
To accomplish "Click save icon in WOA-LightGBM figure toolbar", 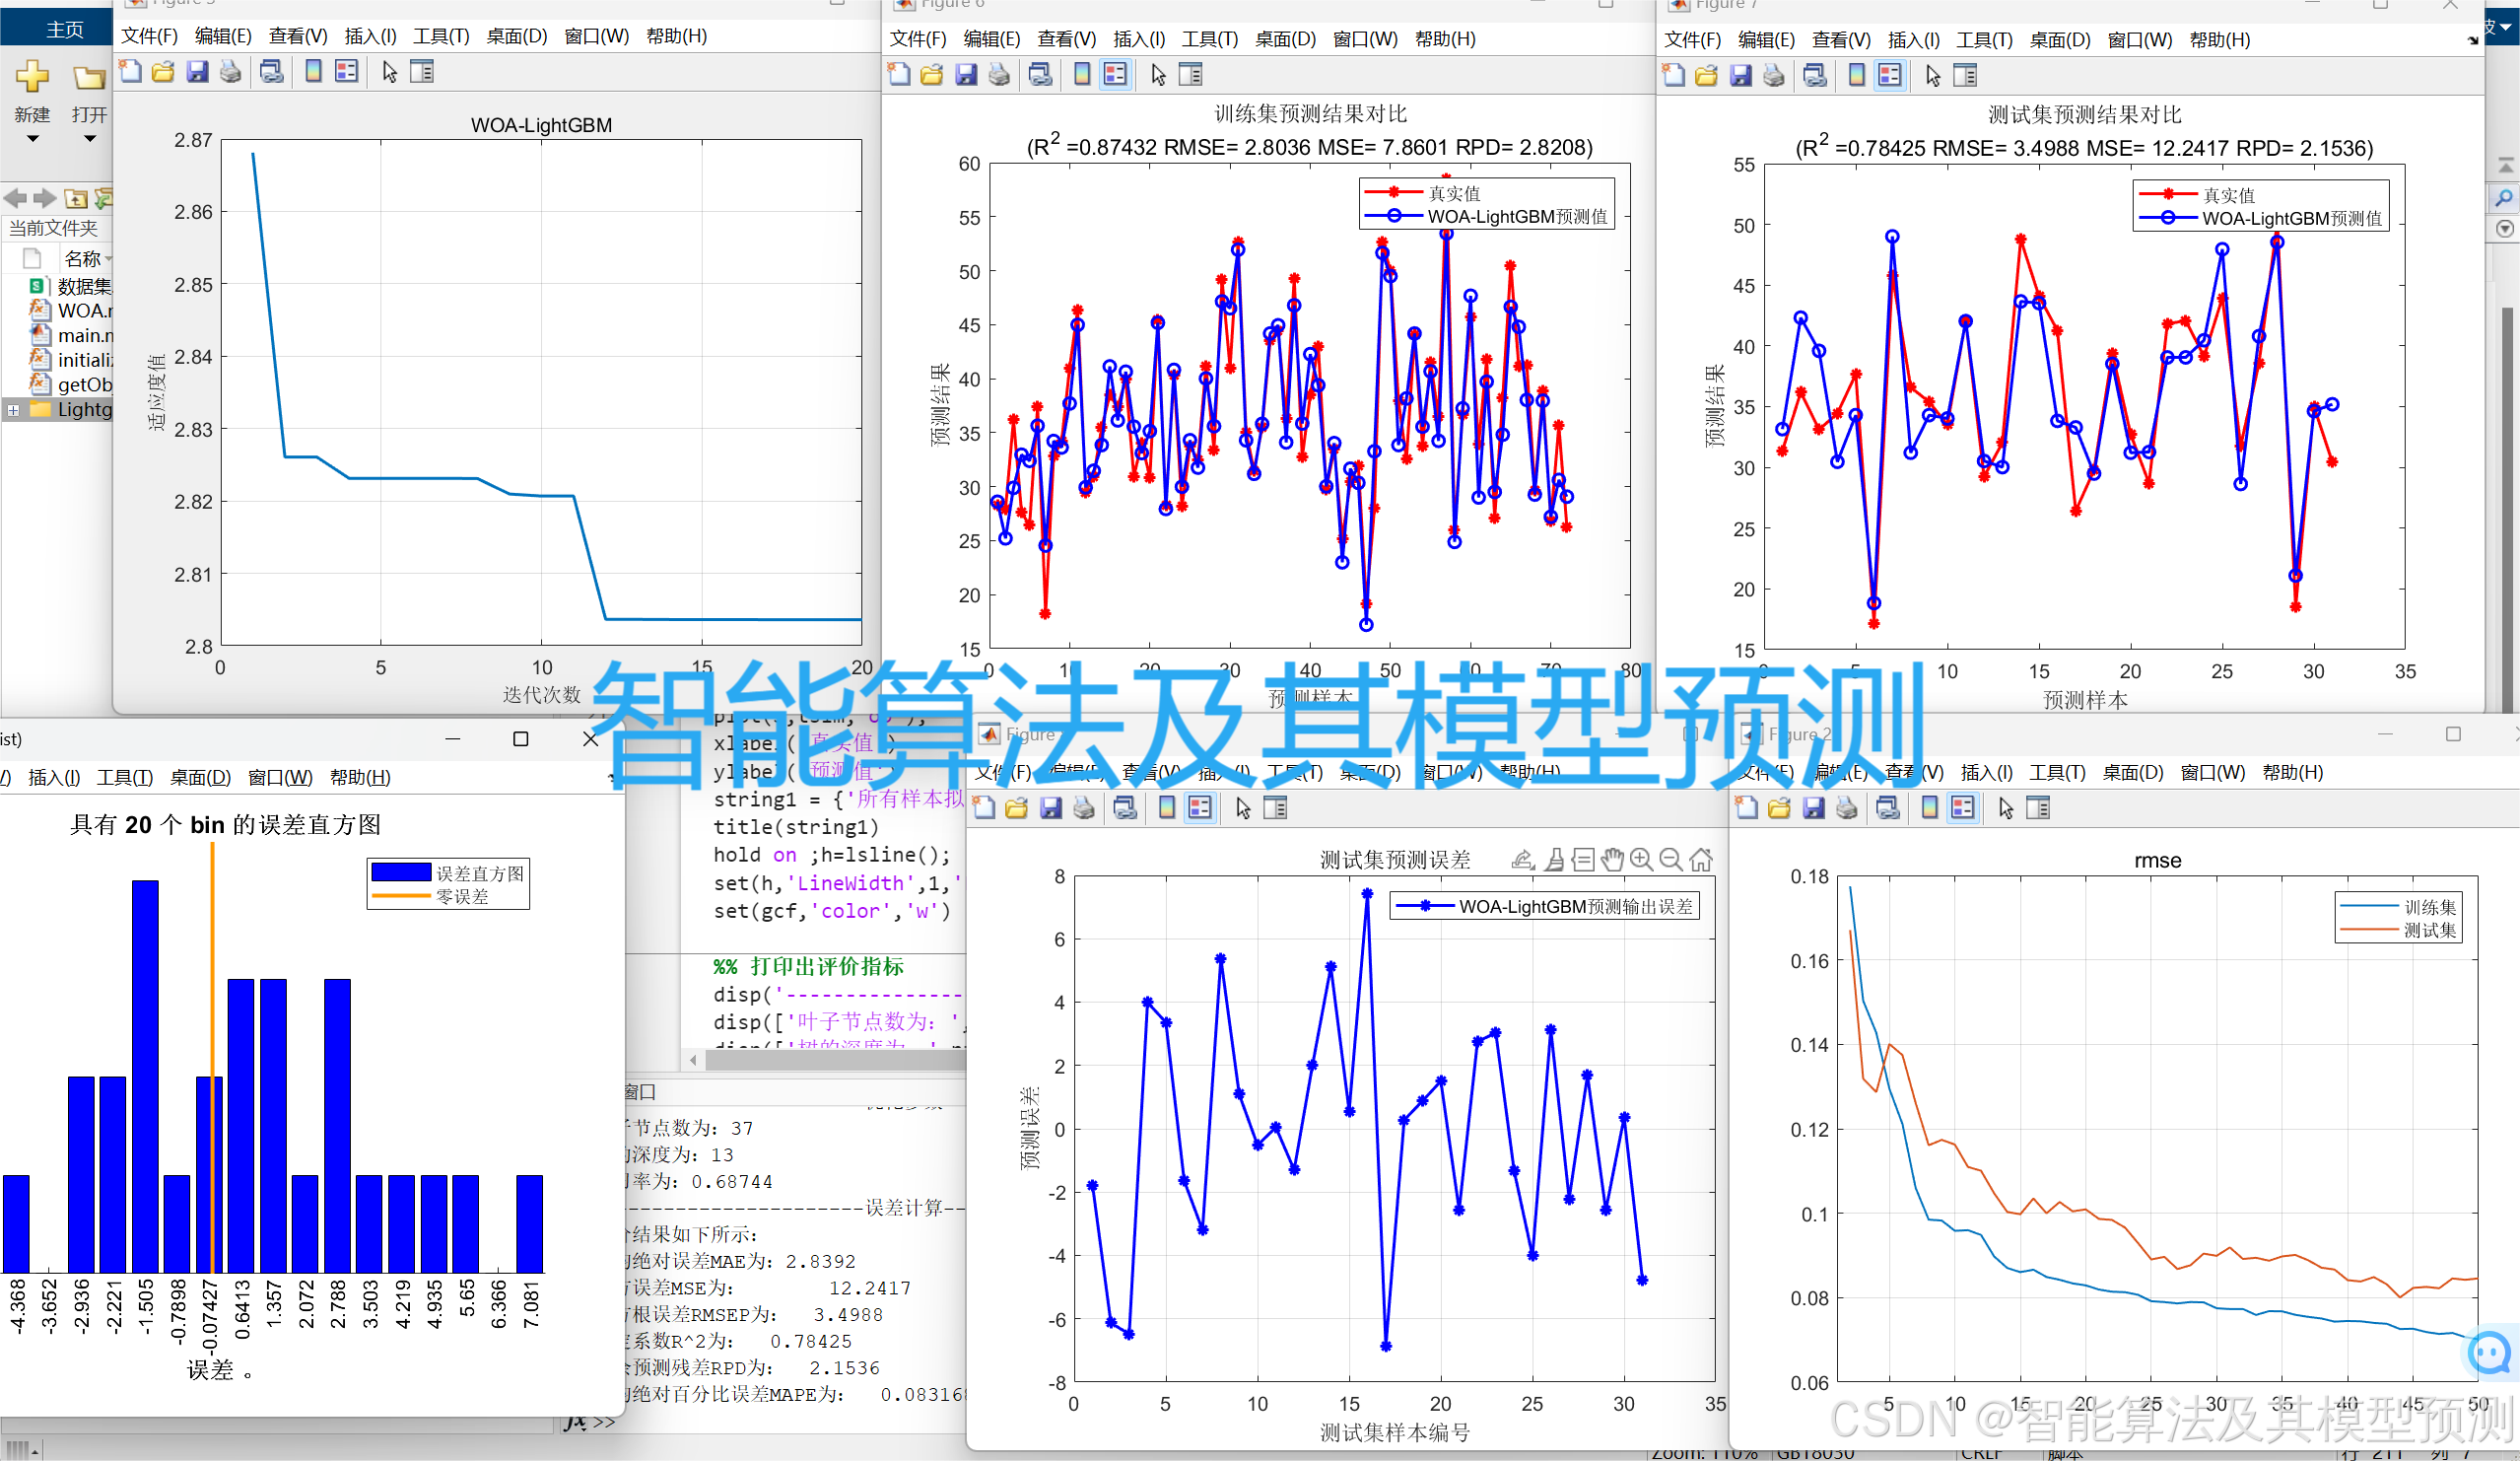I will click(197, 72).
